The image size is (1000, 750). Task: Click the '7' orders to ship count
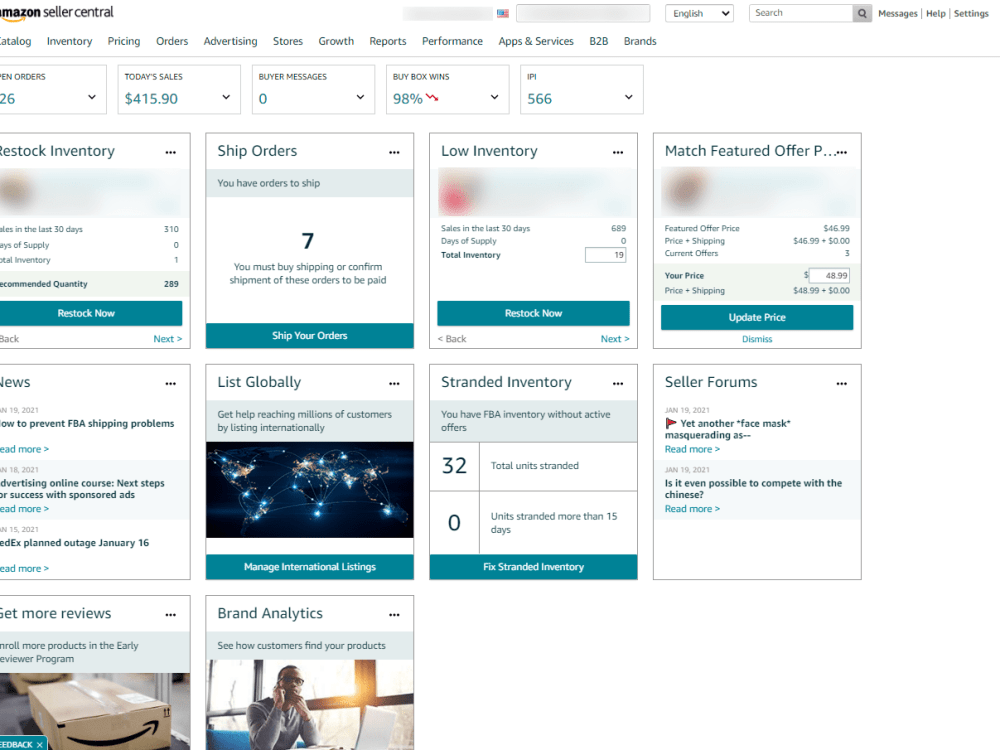tap(308, 241)
